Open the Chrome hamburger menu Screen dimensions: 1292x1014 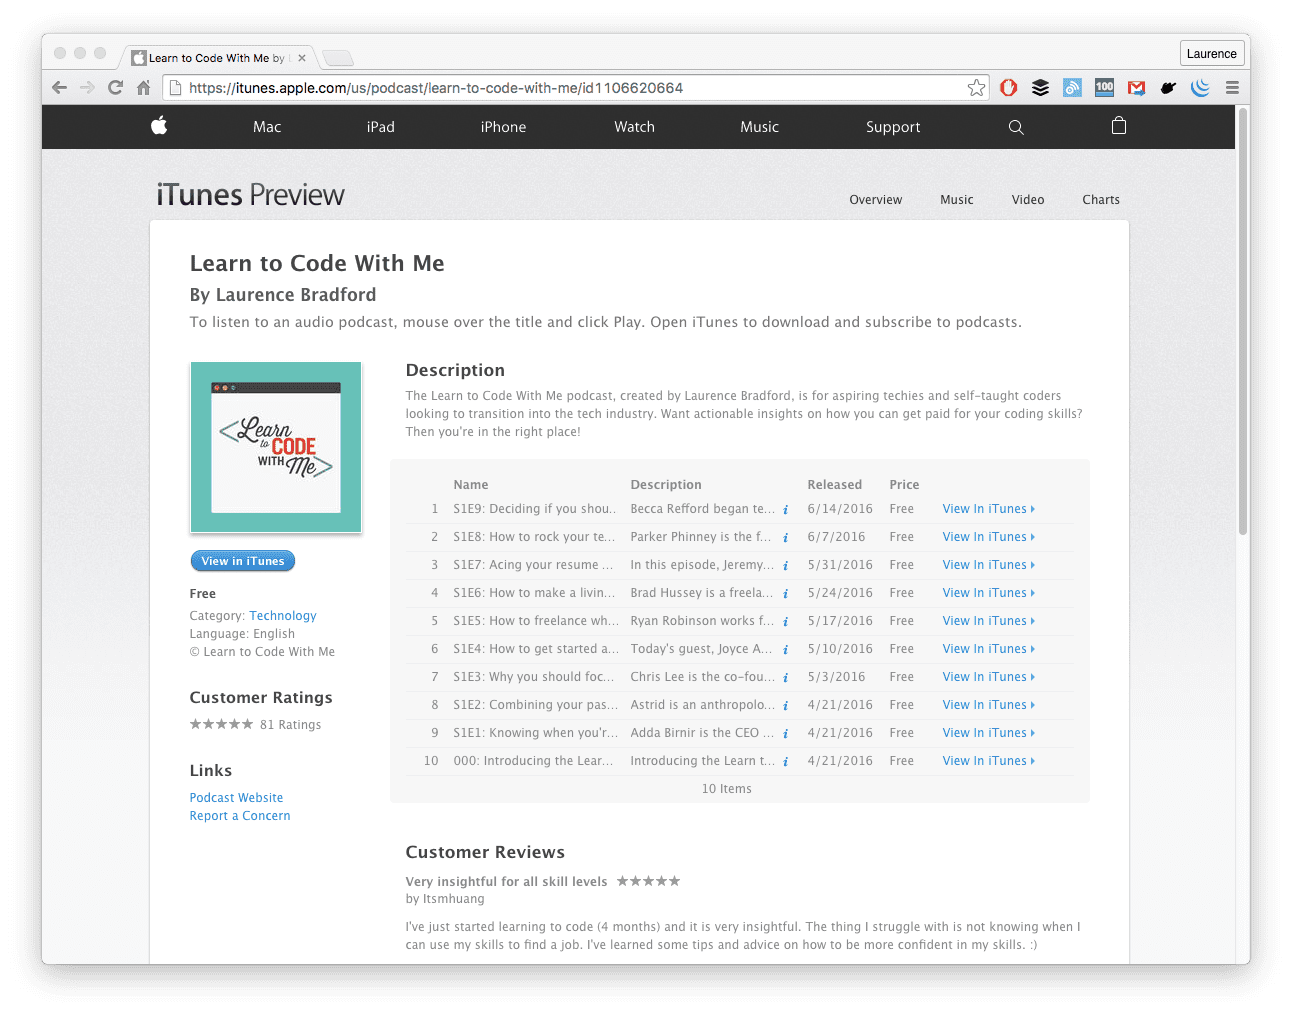(x=1232, y=88)
